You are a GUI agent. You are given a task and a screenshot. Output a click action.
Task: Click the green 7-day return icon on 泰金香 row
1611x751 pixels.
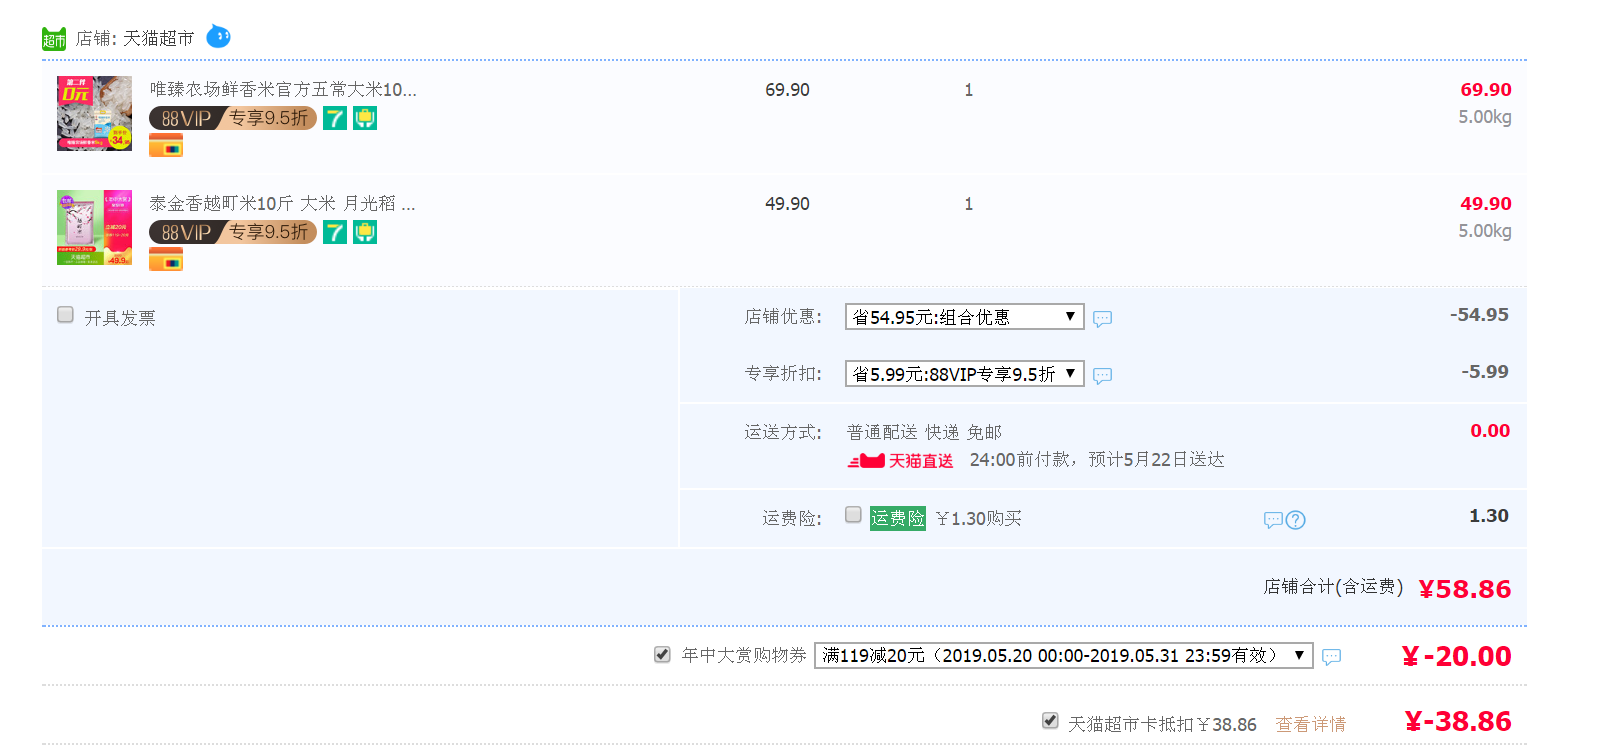[x=335, y=232]
